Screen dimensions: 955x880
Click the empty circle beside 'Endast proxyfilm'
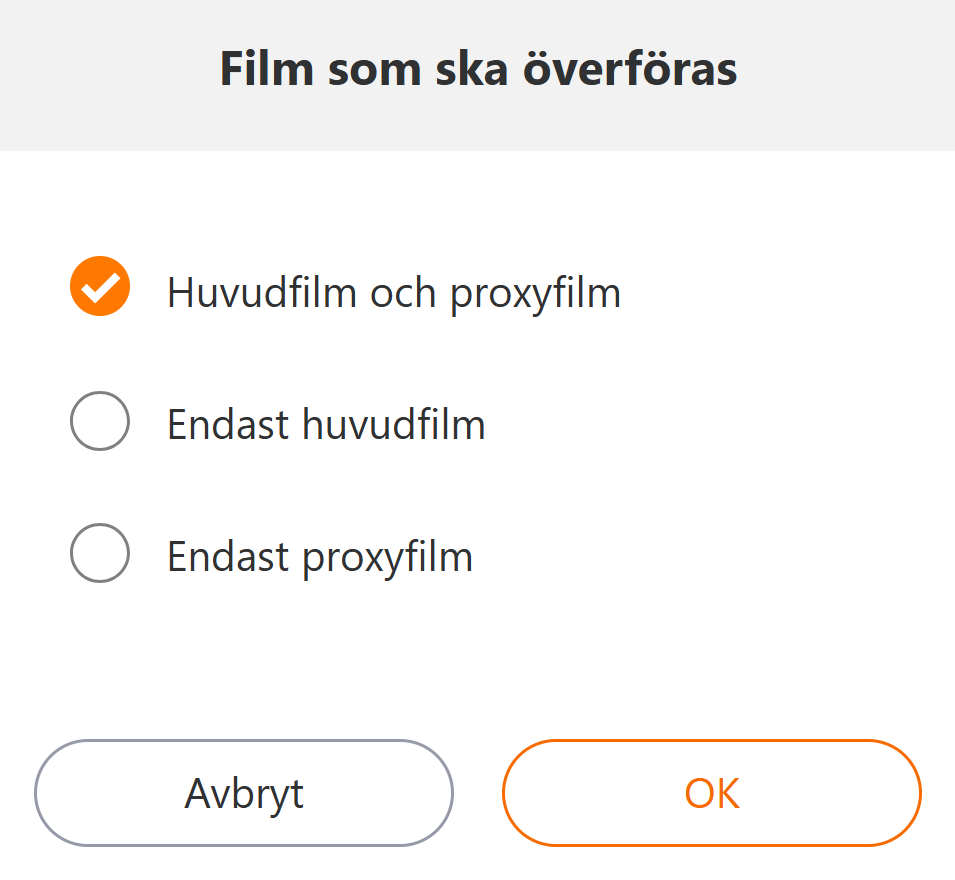pos(100,553)
